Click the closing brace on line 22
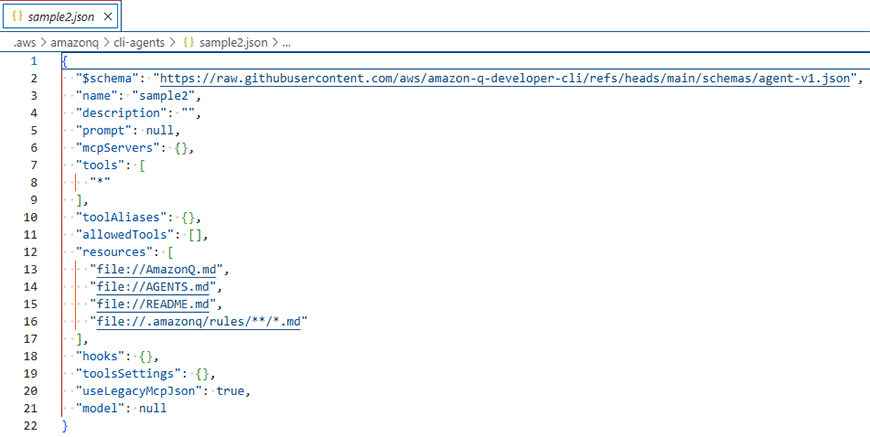The image size is (870, 437). click(x=65, y=426)
